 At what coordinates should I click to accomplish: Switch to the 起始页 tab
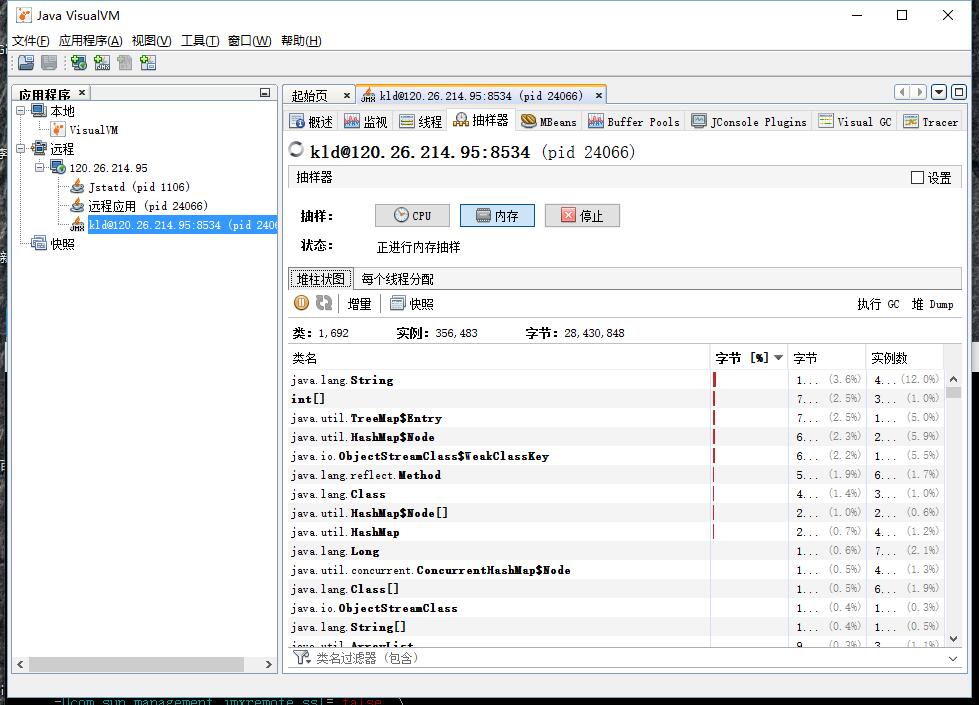[310, 96]
